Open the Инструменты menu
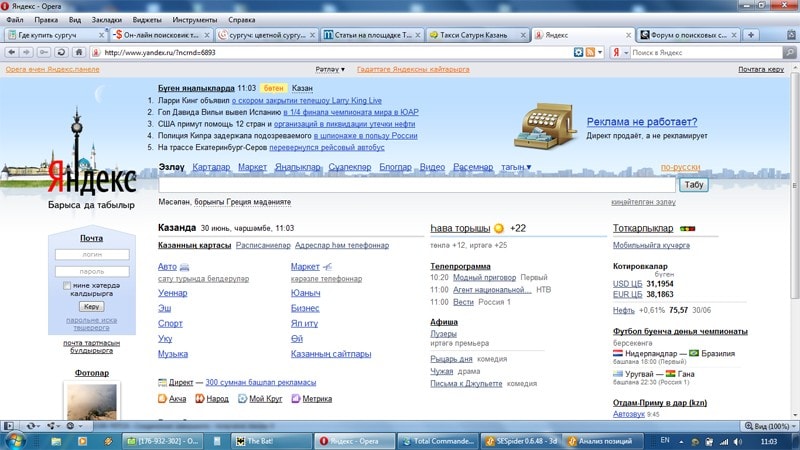The width and height of the screenshot is (800, 450). (x=194, y=20)
